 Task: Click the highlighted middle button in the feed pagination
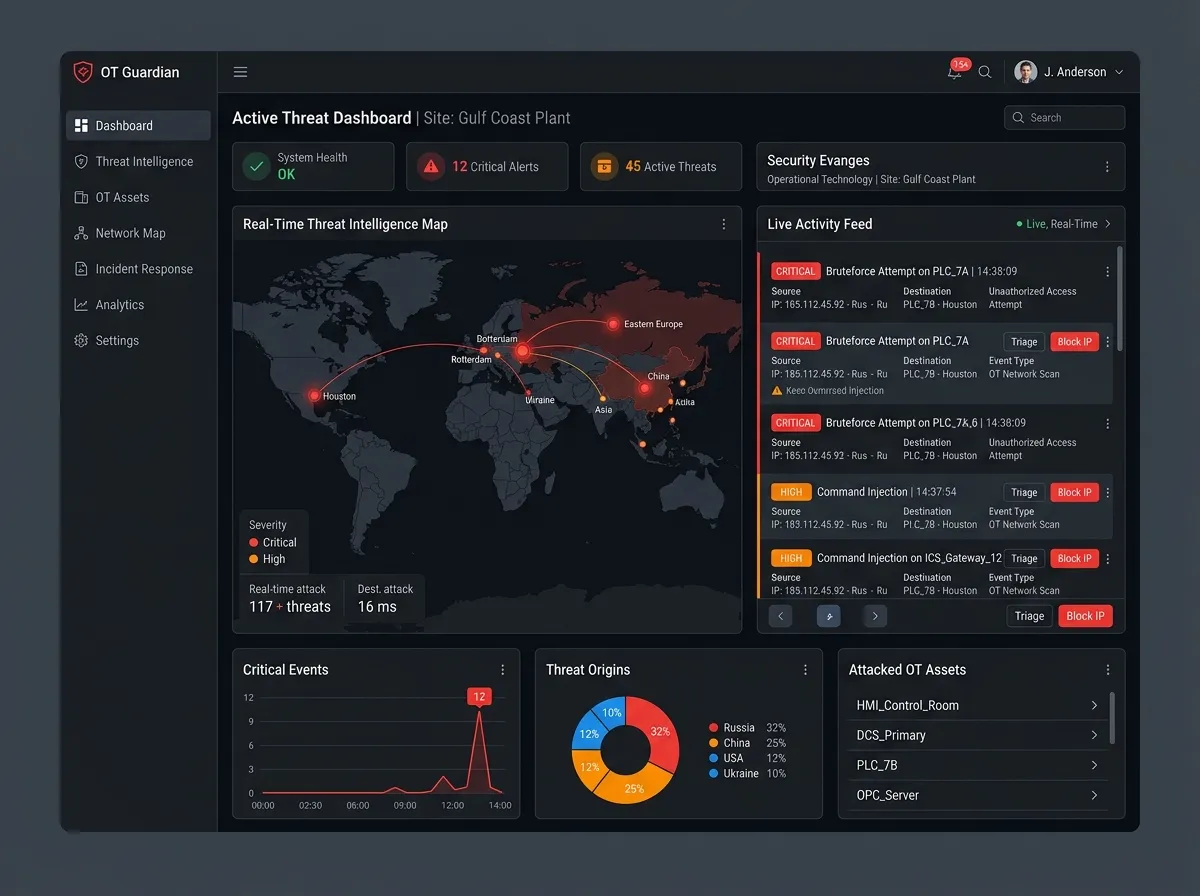(828, 616)
